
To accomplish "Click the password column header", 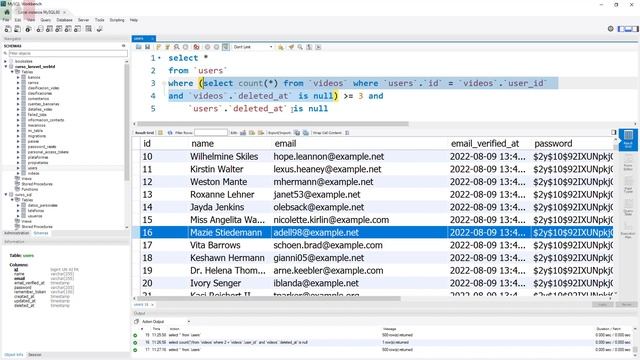I will tap(553, 144).
